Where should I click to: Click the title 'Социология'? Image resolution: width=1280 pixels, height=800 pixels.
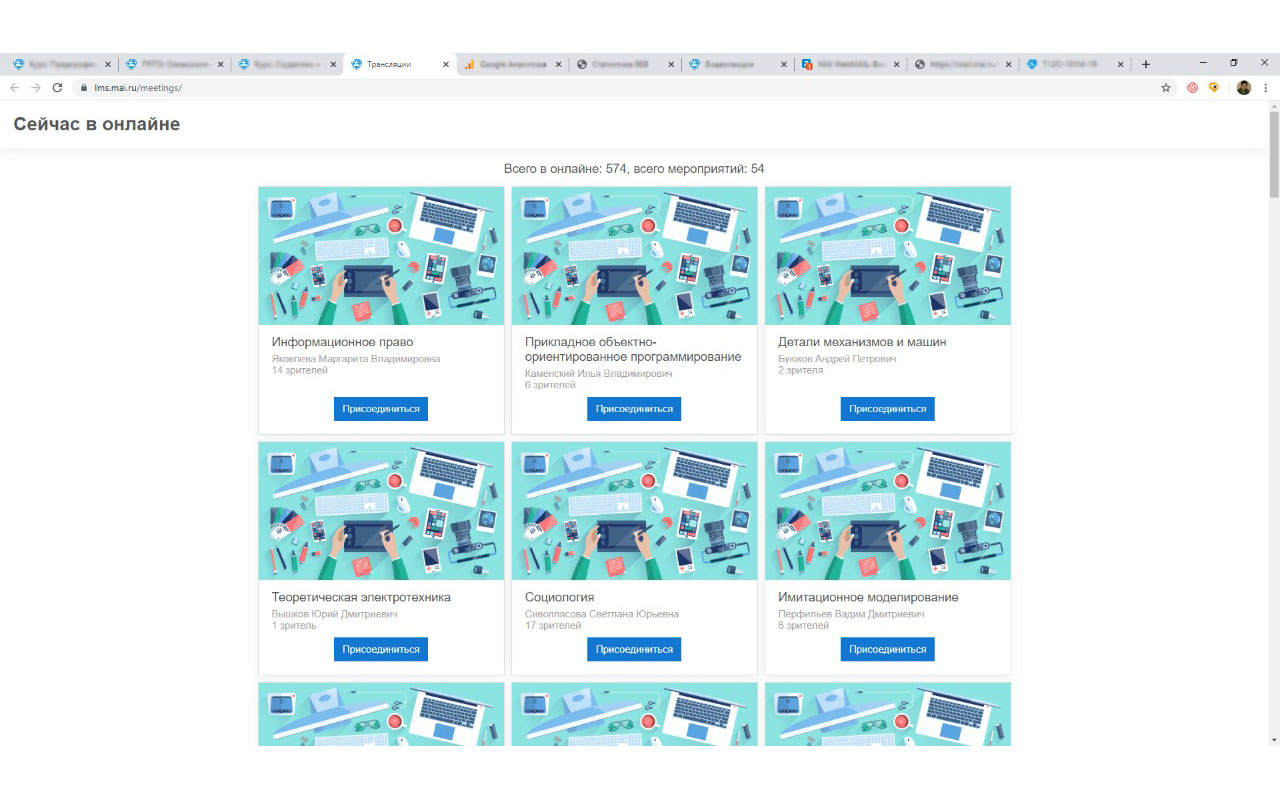coord(559,597)
